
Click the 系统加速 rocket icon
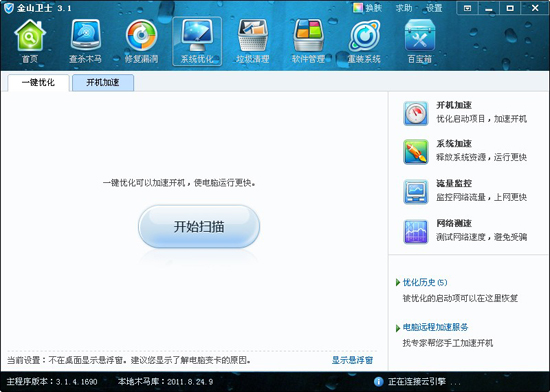pyautogui.click(x=416, y=152)
